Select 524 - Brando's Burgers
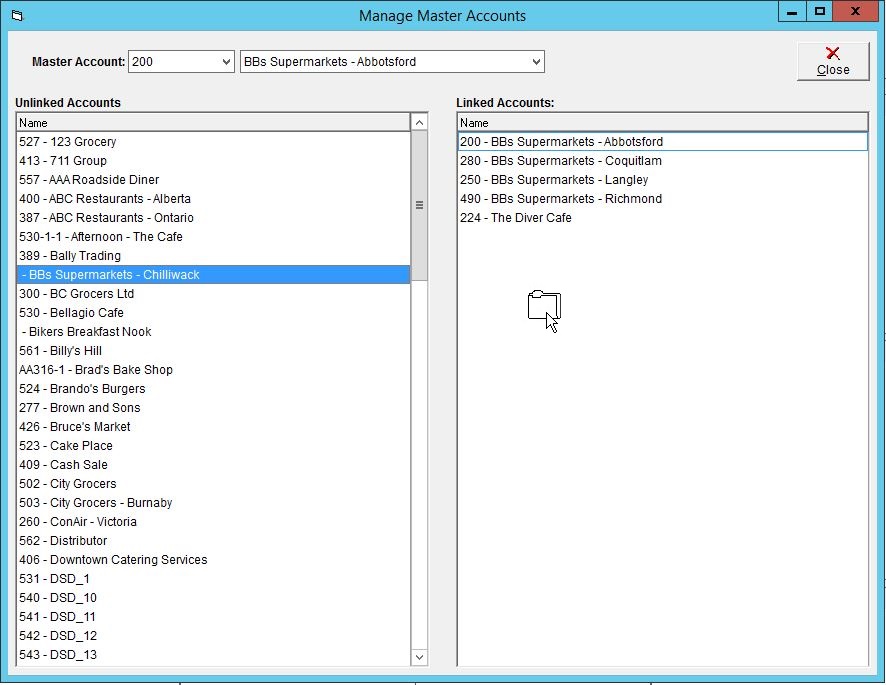 213,389
